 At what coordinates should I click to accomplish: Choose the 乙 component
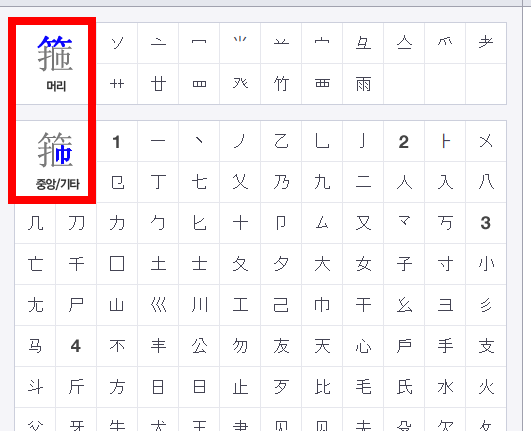281,141
